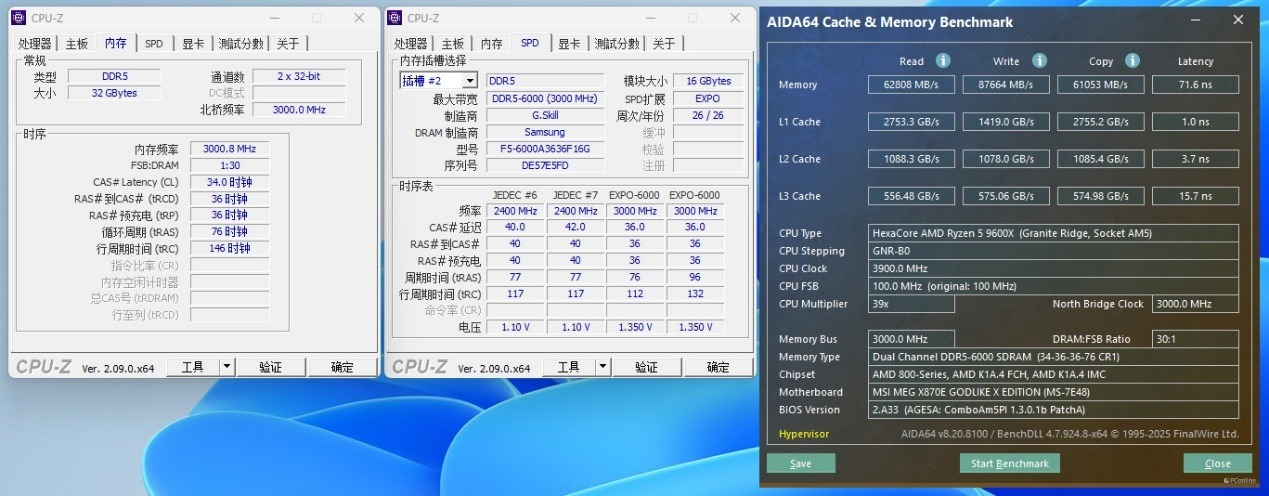This screenshot has width=1269, height=496.
Task: Click CAS# Latency value 34.0 时钟
Action: coord(229,182)
